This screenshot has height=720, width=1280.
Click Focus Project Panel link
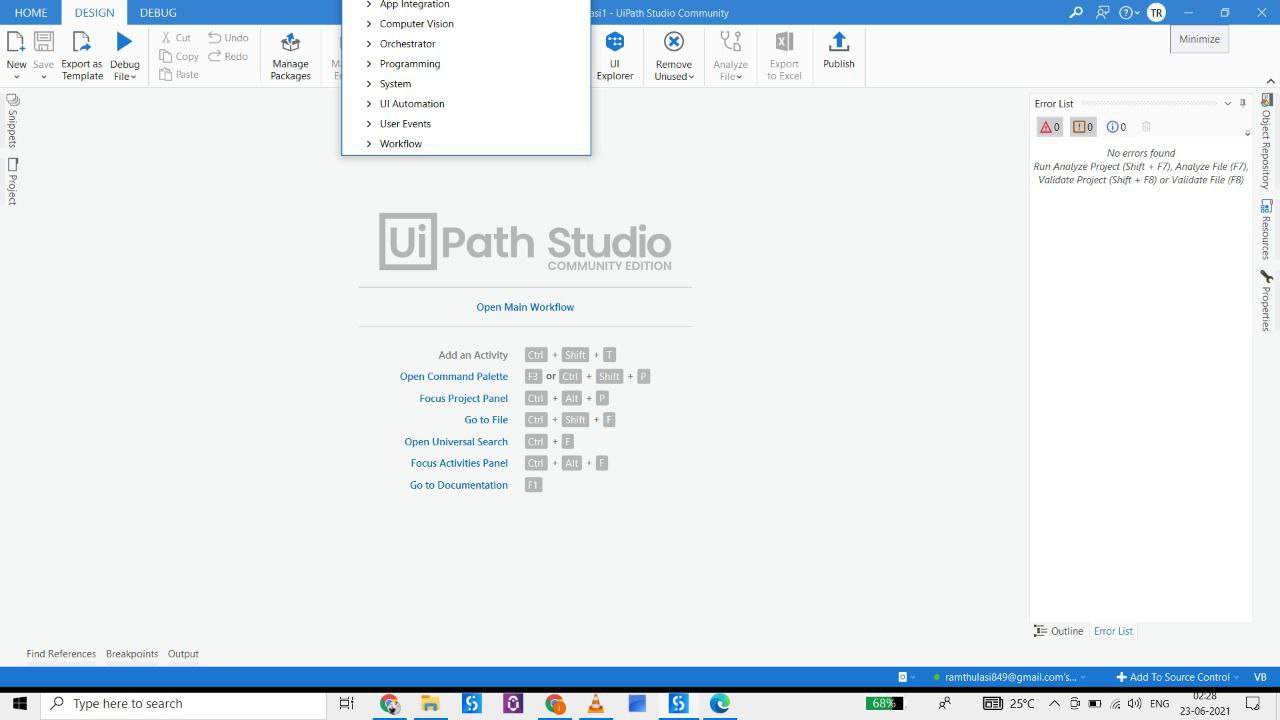click(464, 398)
